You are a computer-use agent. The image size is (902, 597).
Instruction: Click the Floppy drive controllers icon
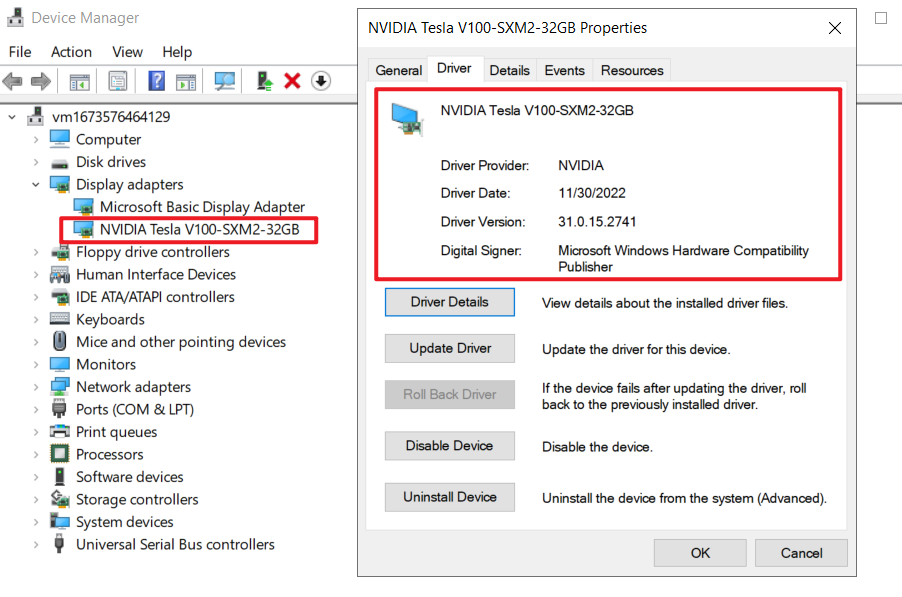[60, 252]
